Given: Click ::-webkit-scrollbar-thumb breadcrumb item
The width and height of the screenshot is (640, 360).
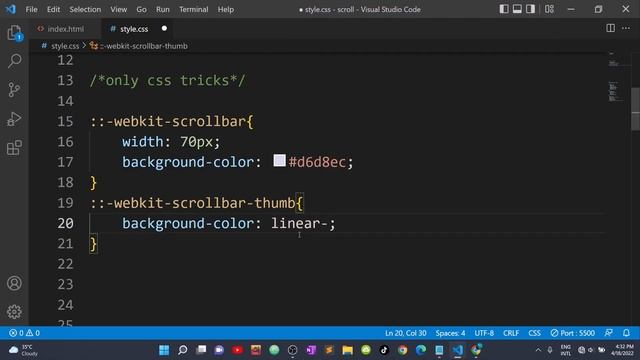Looking at the screenshot, I should click(139, 46).
